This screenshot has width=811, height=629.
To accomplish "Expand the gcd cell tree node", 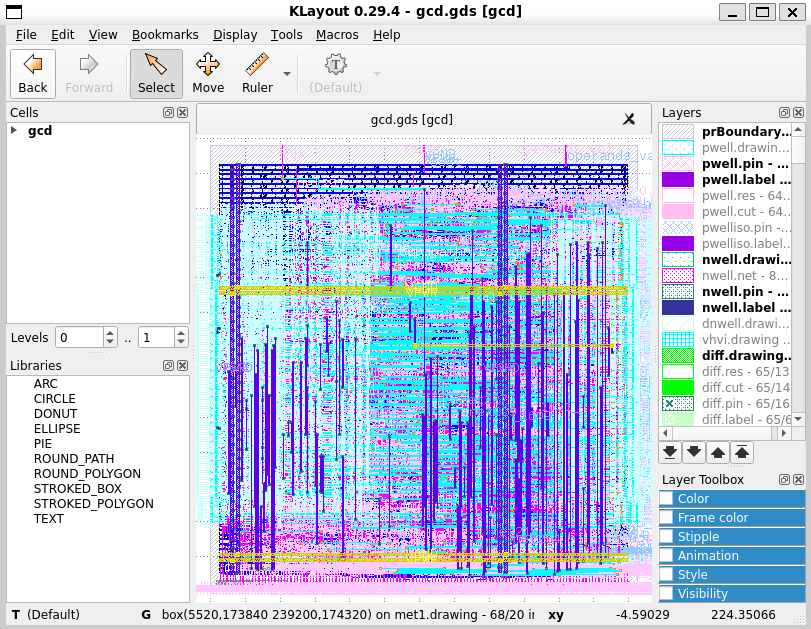I will coord(14,130).
